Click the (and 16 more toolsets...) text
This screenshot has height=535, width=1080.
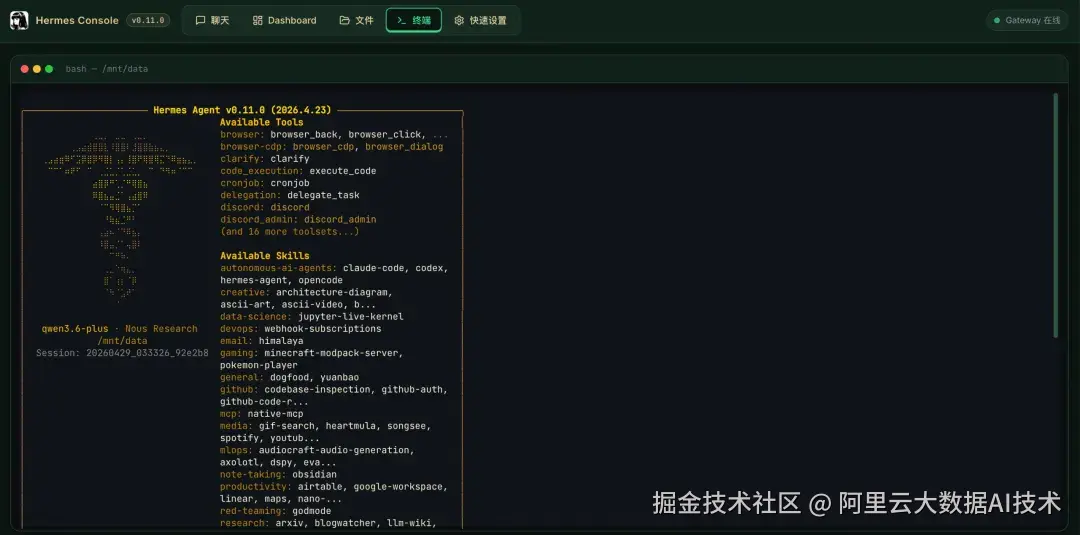[290, 232]
